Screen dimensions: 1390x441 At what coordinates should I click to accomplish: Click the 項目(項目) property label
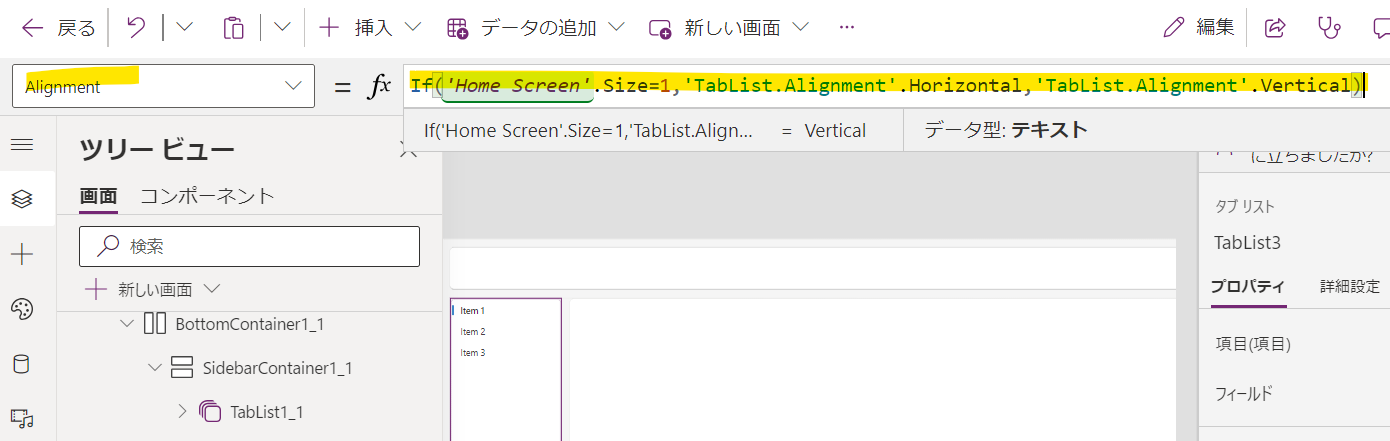pos(1253,344)
